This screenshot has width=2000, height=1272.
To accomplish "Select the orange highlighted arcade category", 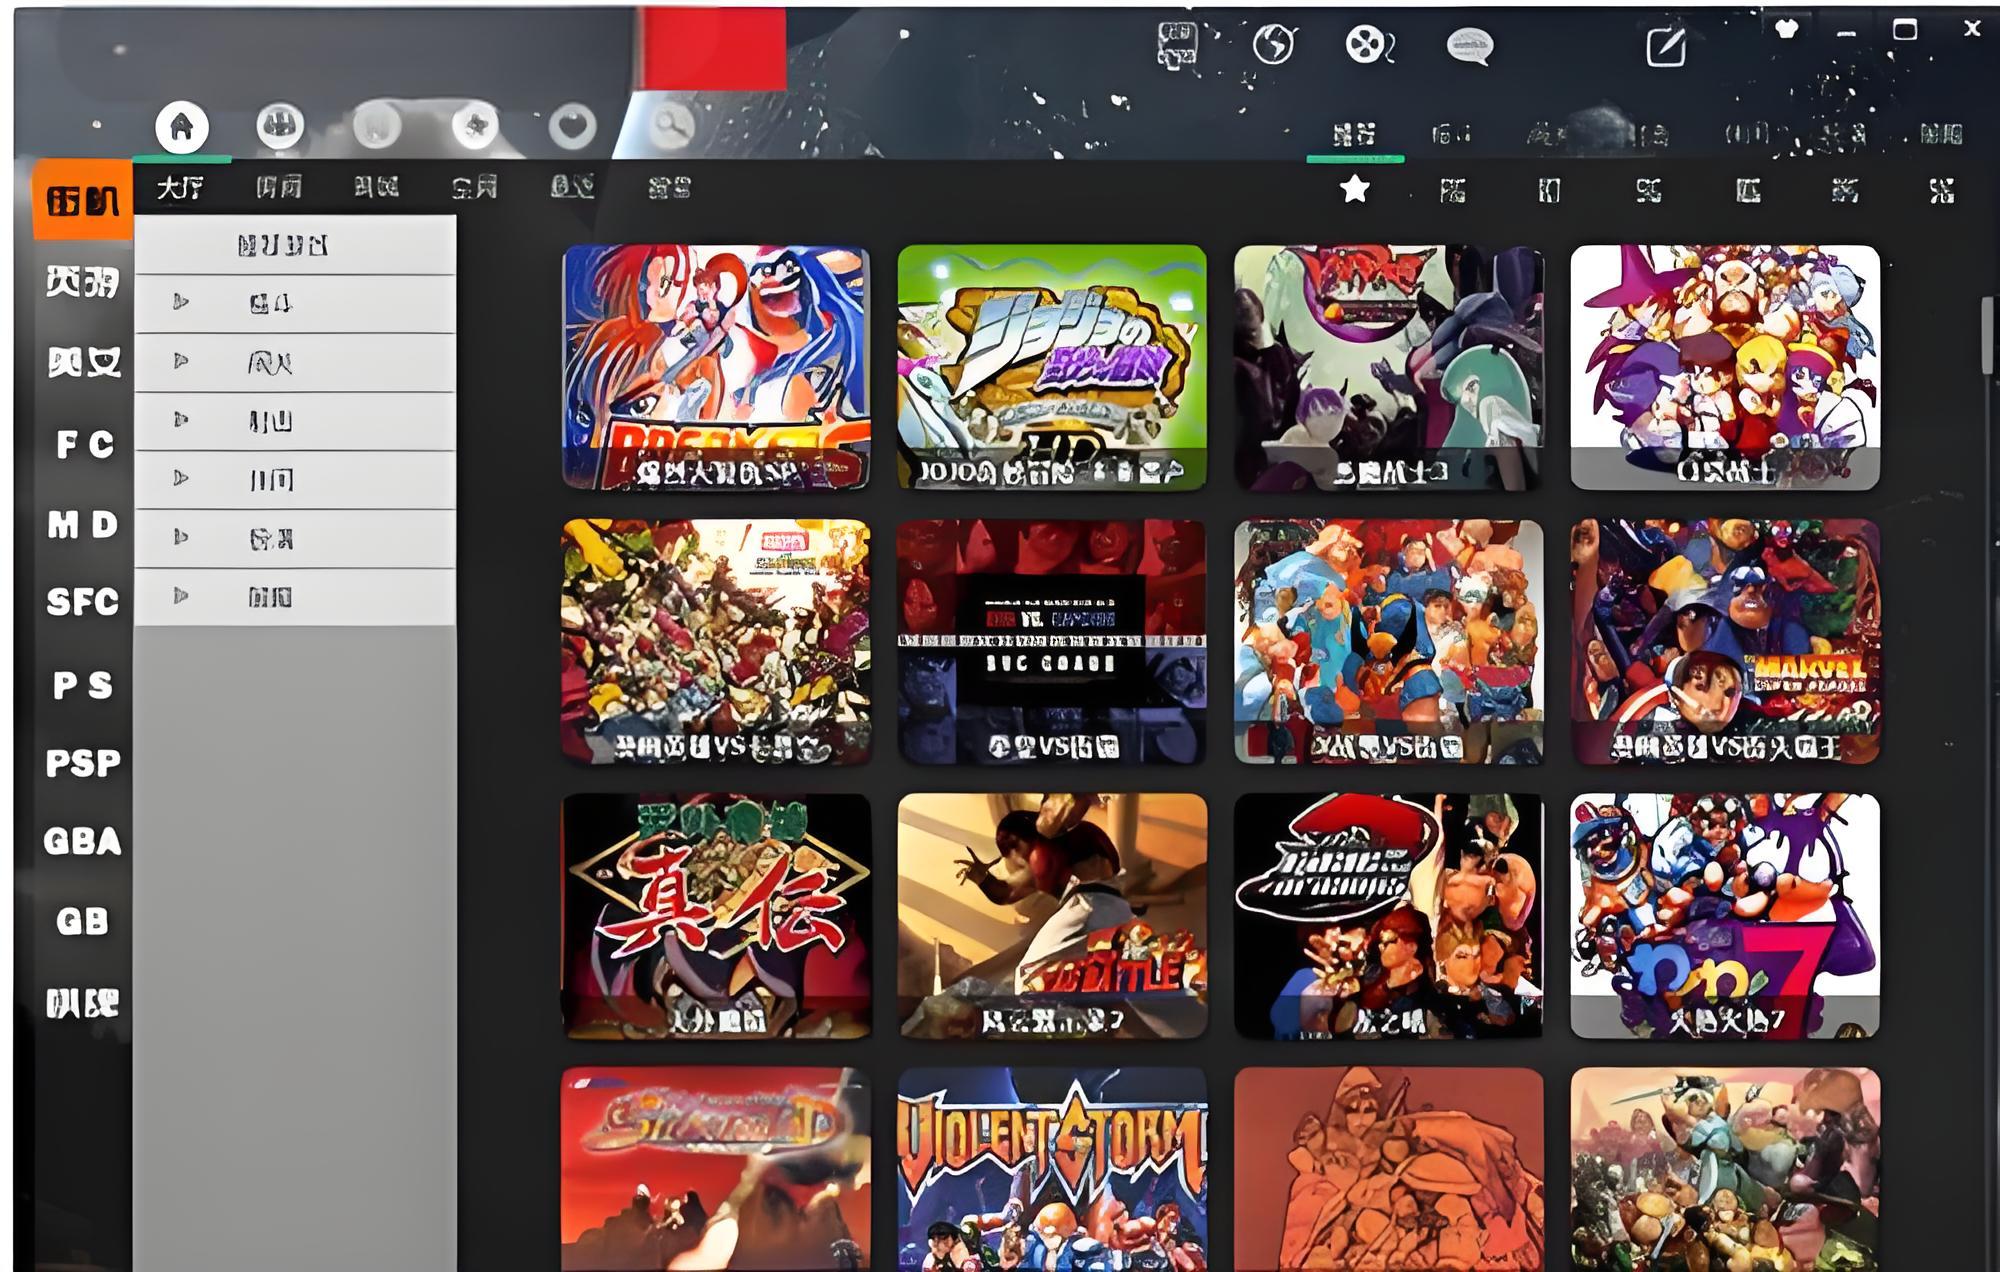I will (x=83, y=200).
